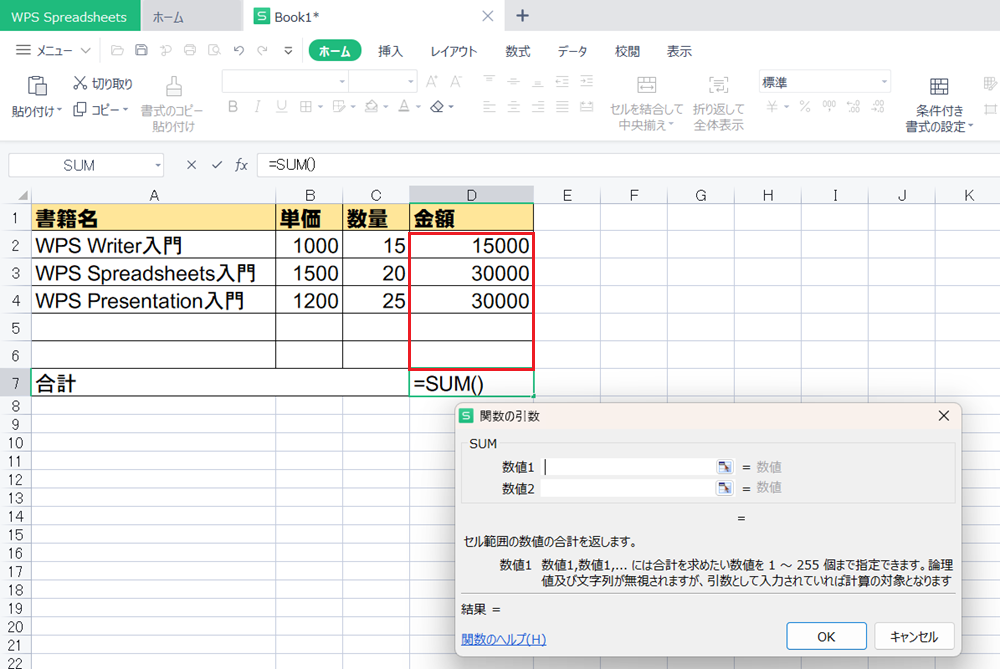Click the align left icon
1000x669 pixels.
point(489,107)
